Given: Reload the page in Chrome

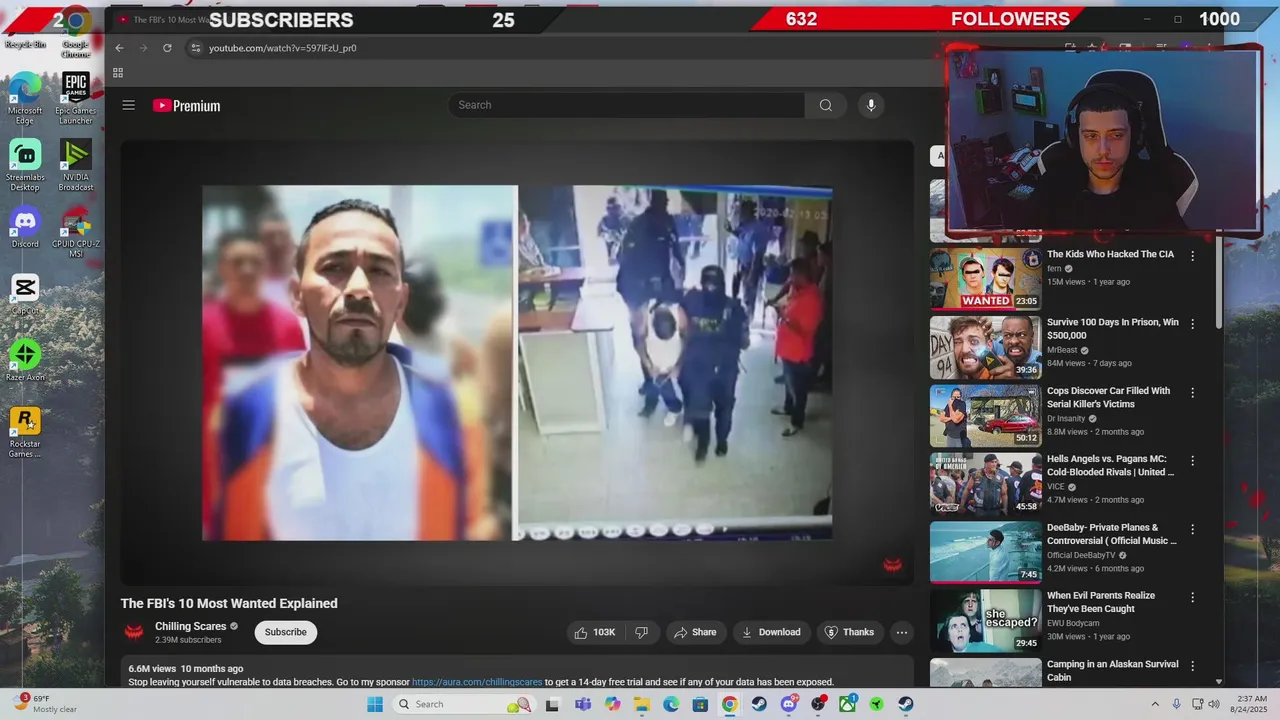Looking at the screenshot, I should tap(167, 48).
